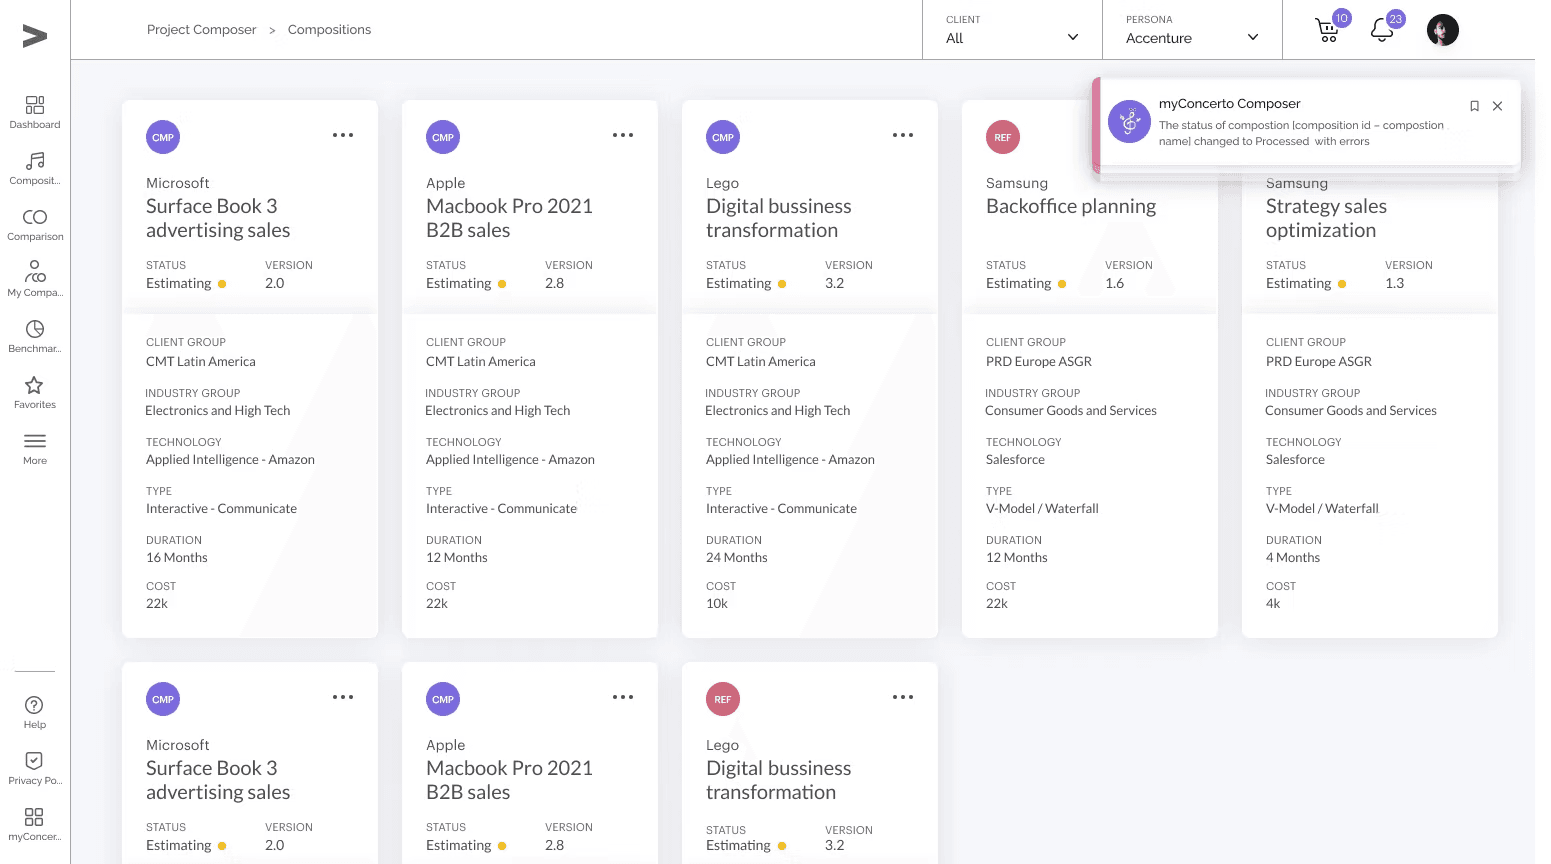The image size is (1551, 864).
Task: Click Compositions breadcrumb
Action: pyautogui.click(x=329, y=30)
